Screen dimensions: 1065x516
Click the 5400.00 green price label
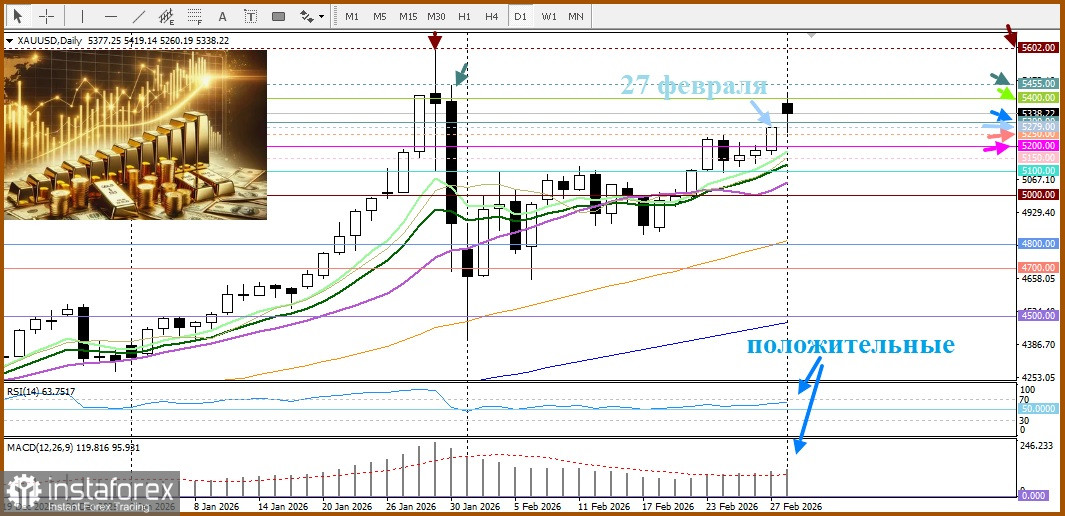[1038, 98]
